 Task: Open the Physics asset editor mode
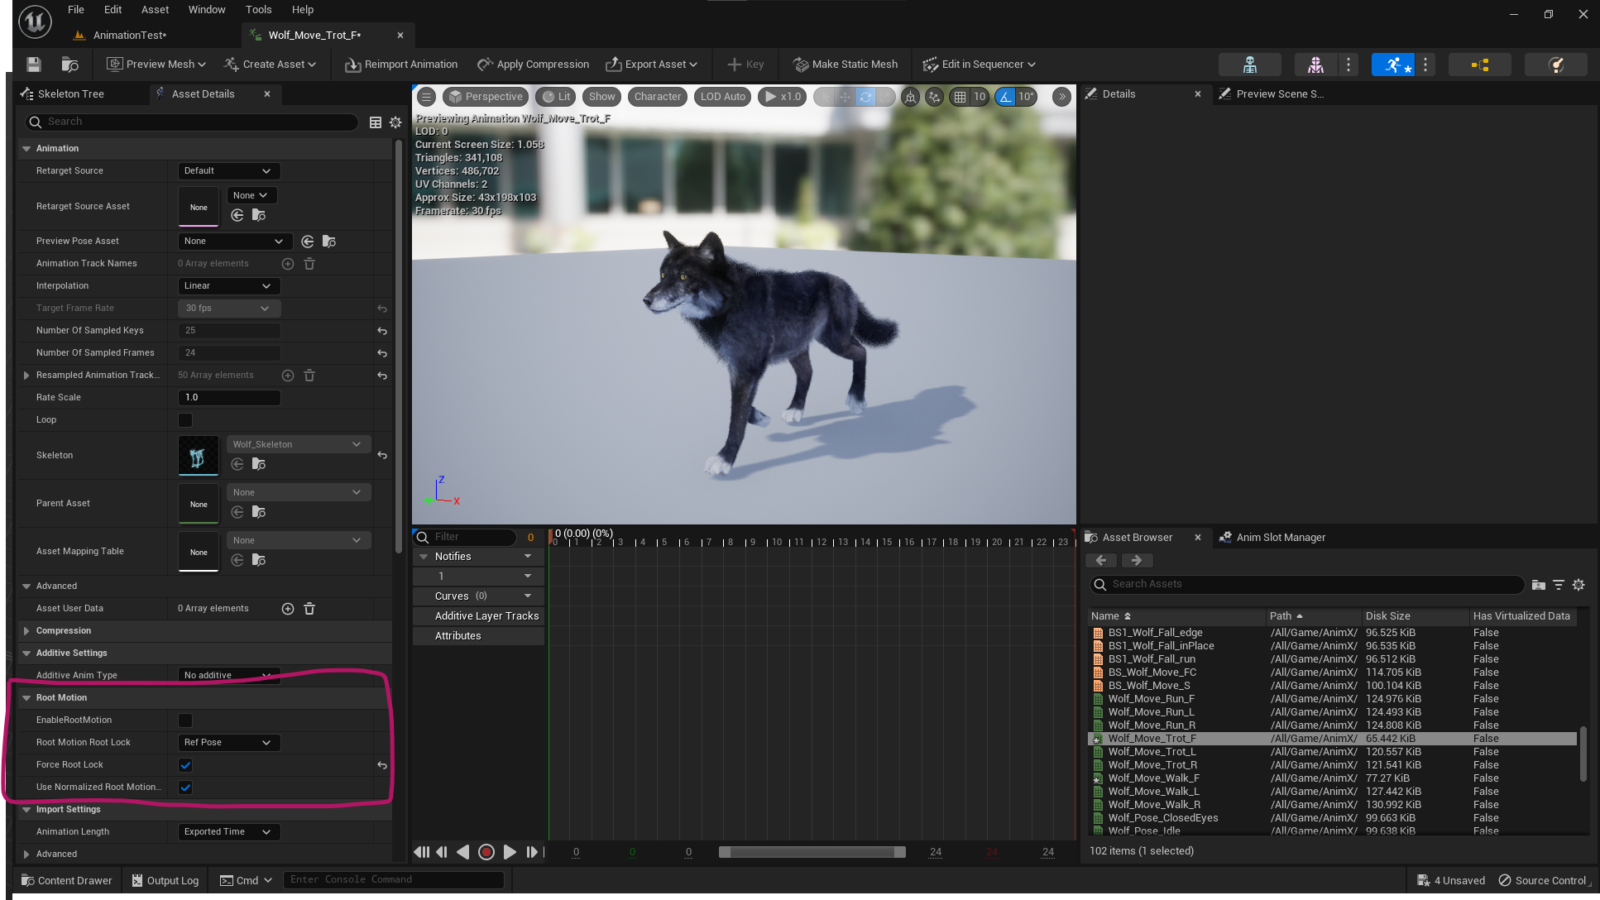tap(1556, 64)
